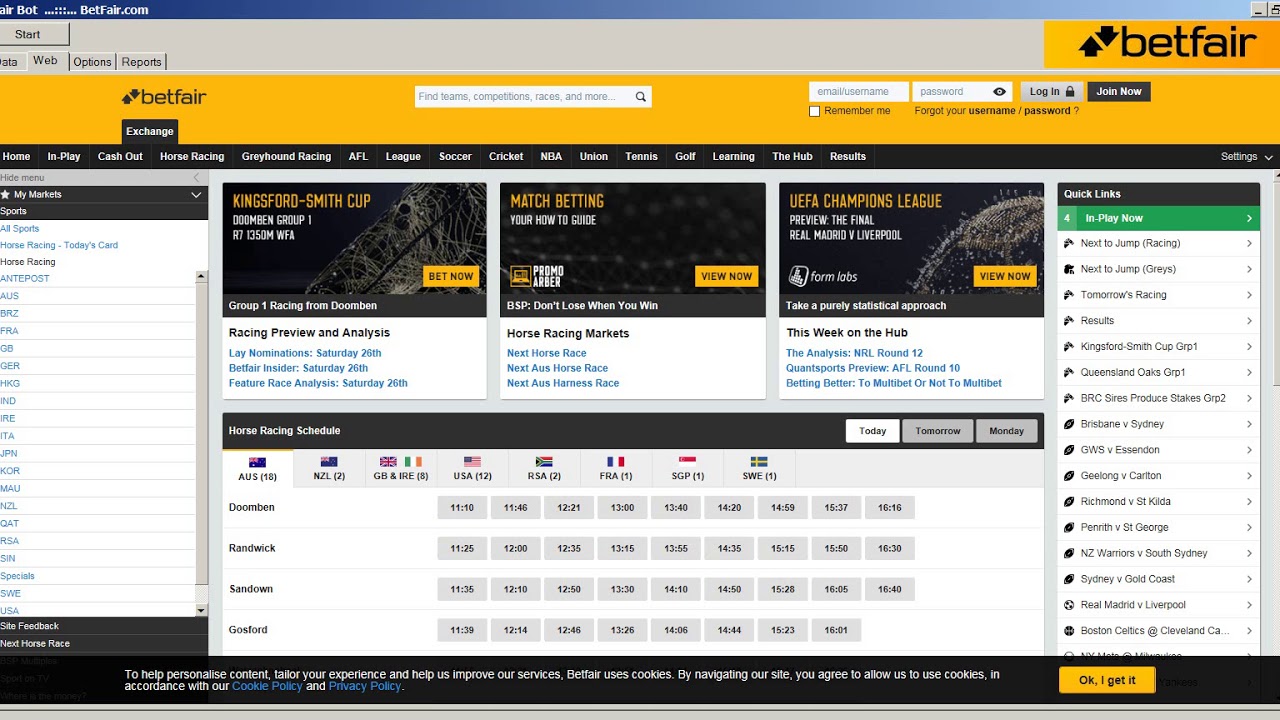
Task: Toggle password visibility eye icon
Action: pyautogui.click(x=999, y=92)
